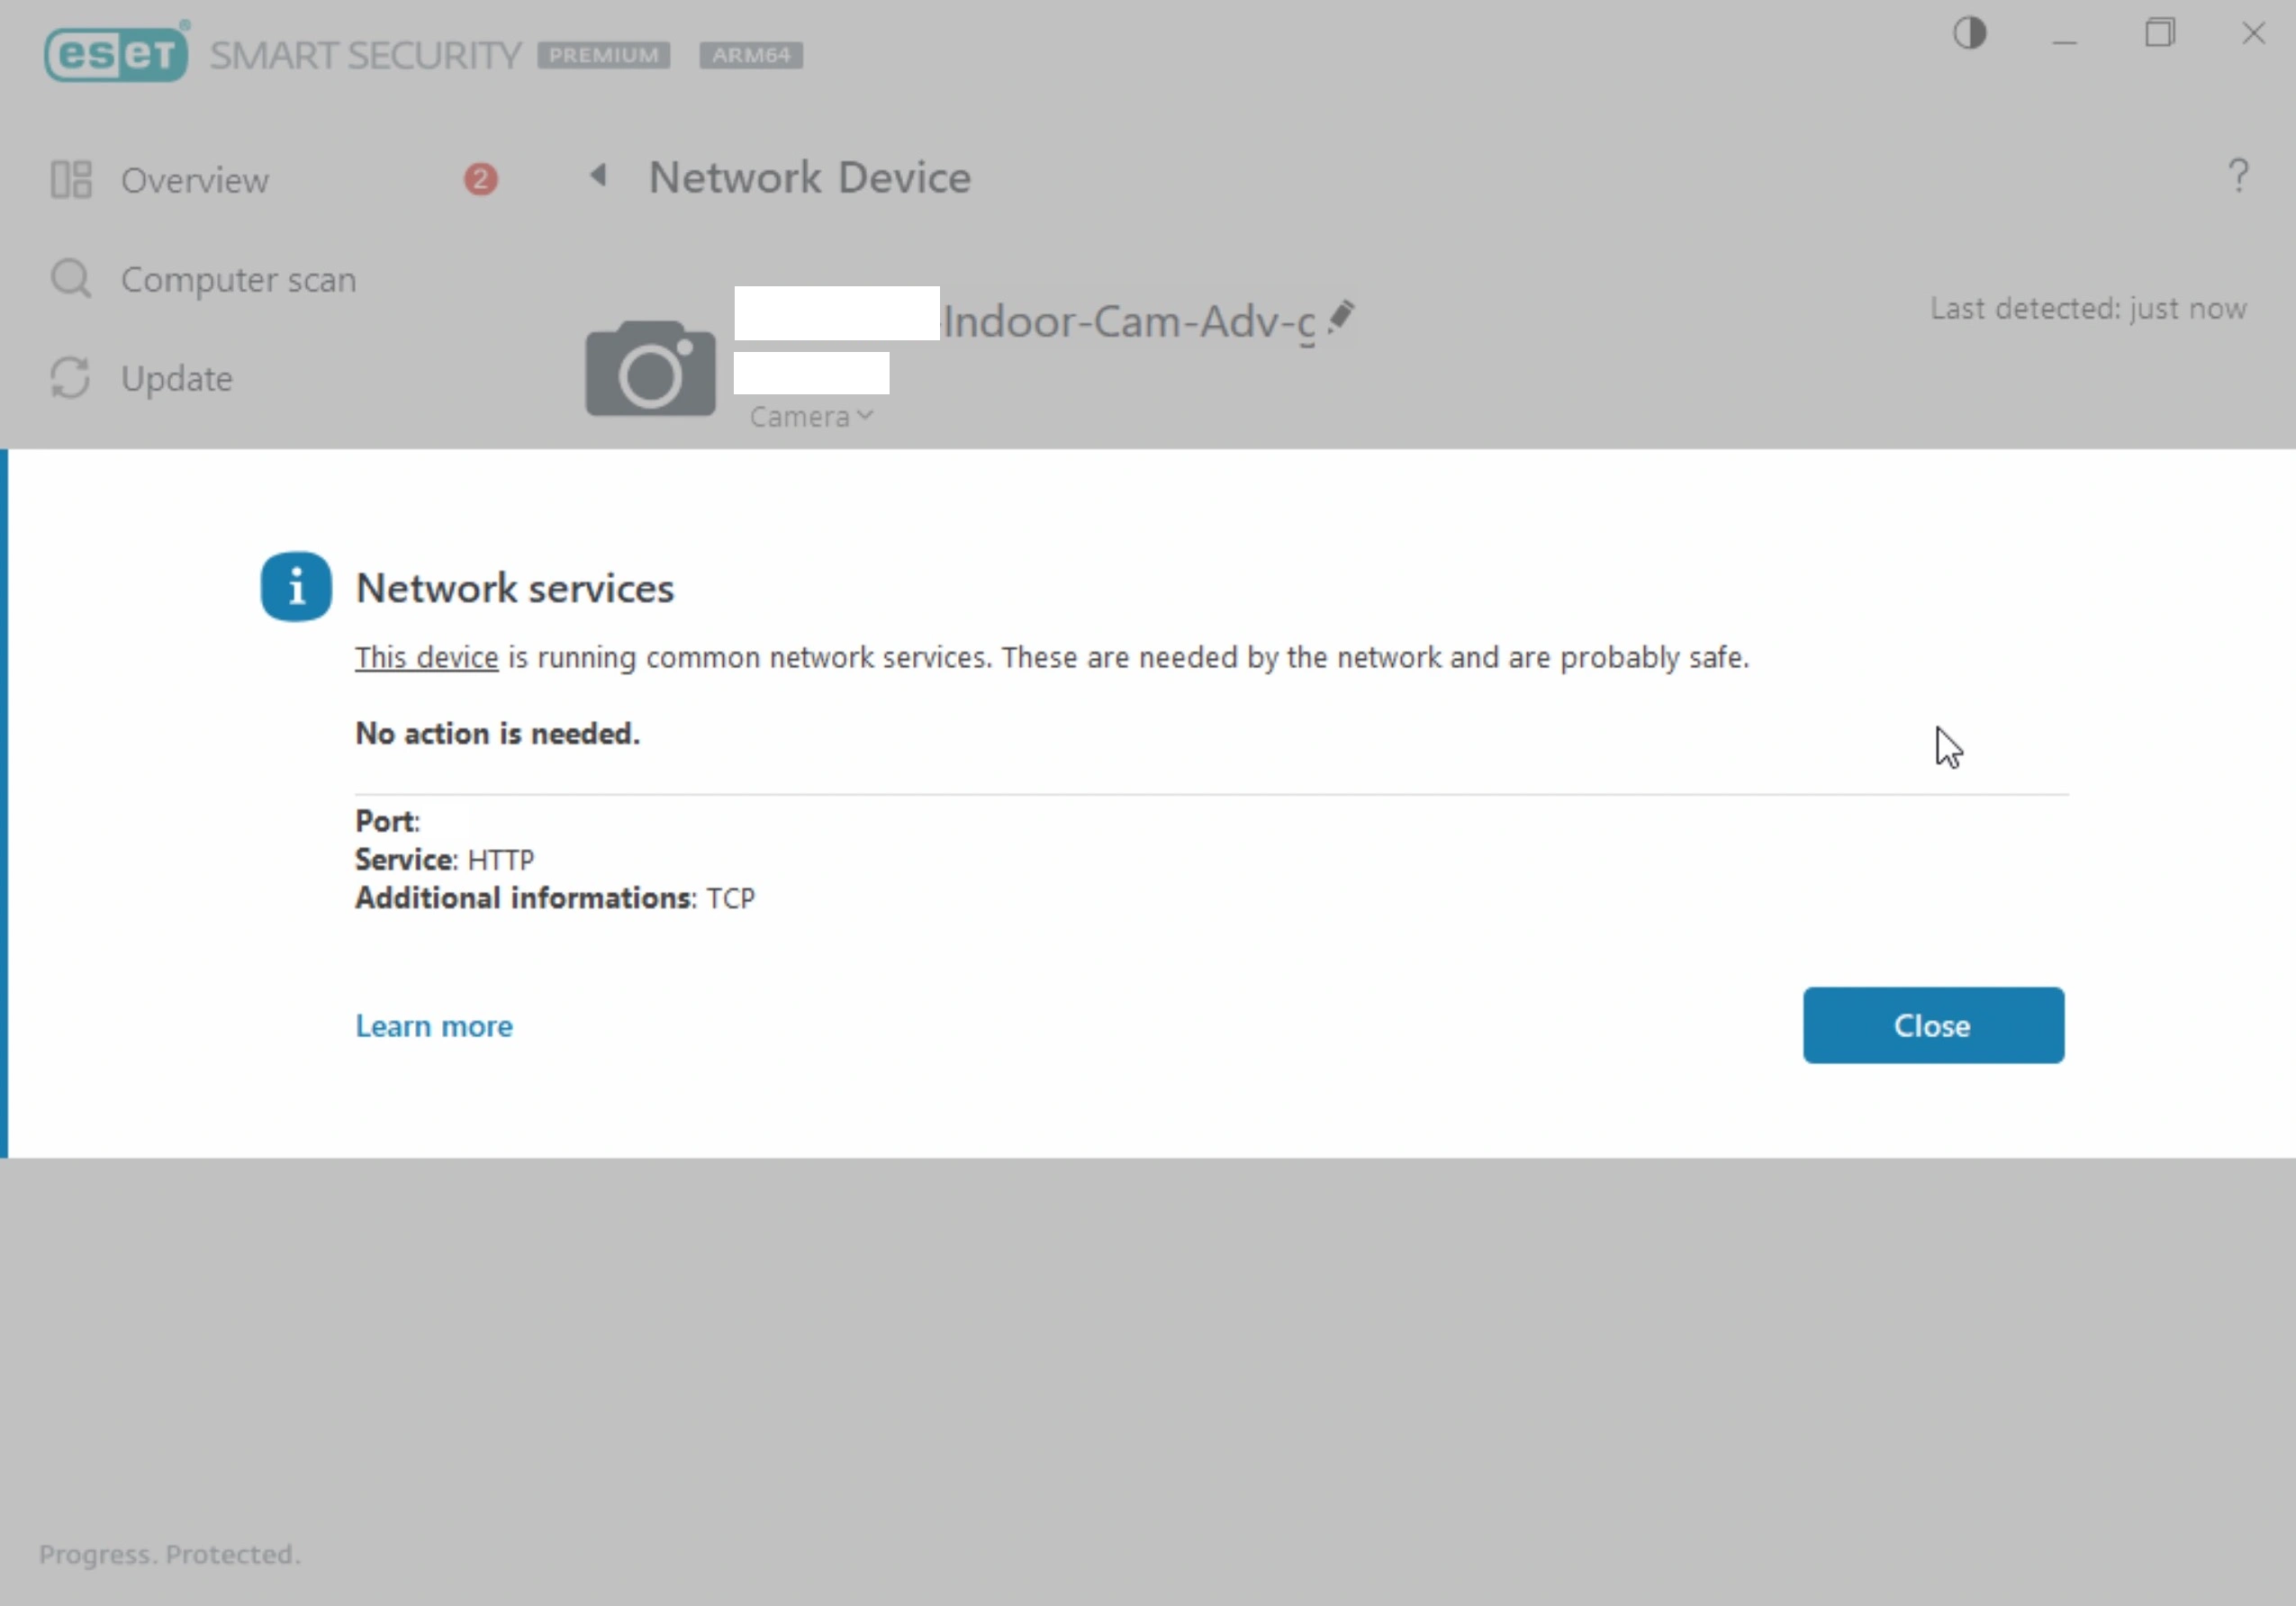Click the Computer scan magnifier icon

(71, 279)
